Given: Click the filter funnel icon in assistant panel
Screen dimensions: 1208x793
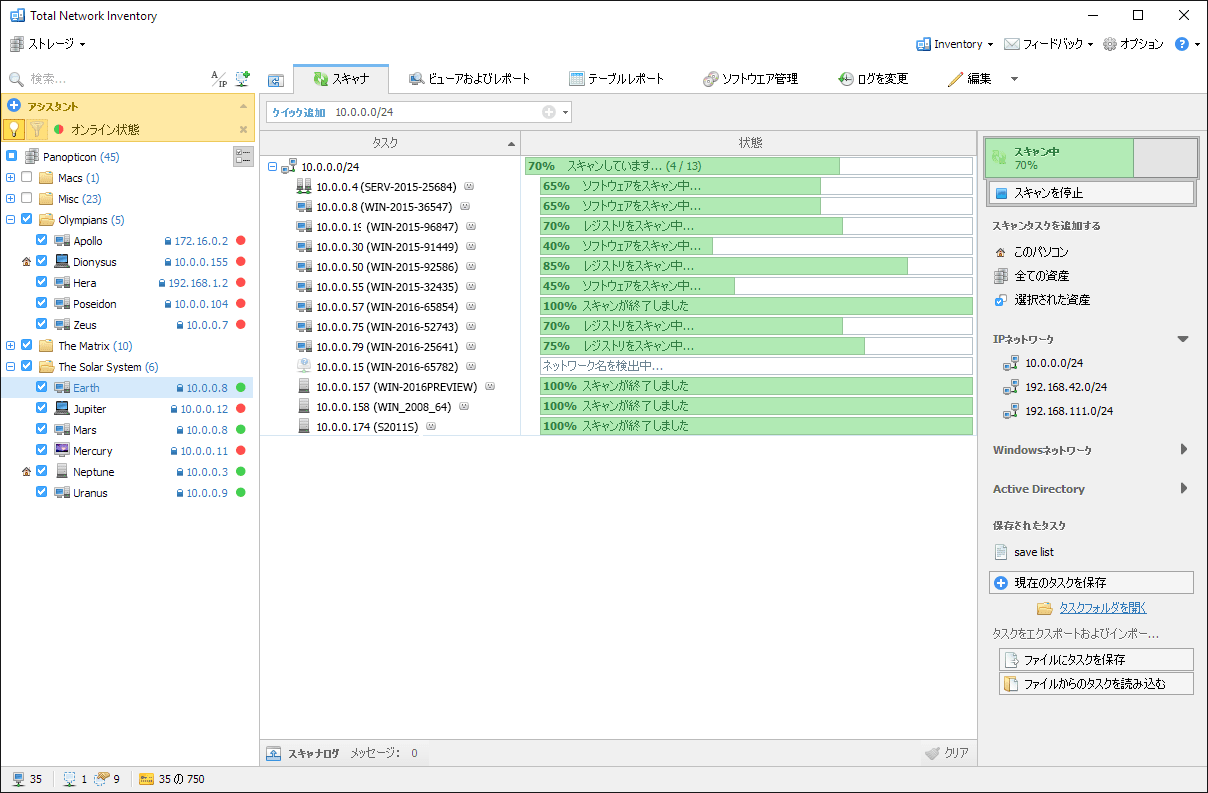Looking at the screenshot, I should (x=37, y=129).
